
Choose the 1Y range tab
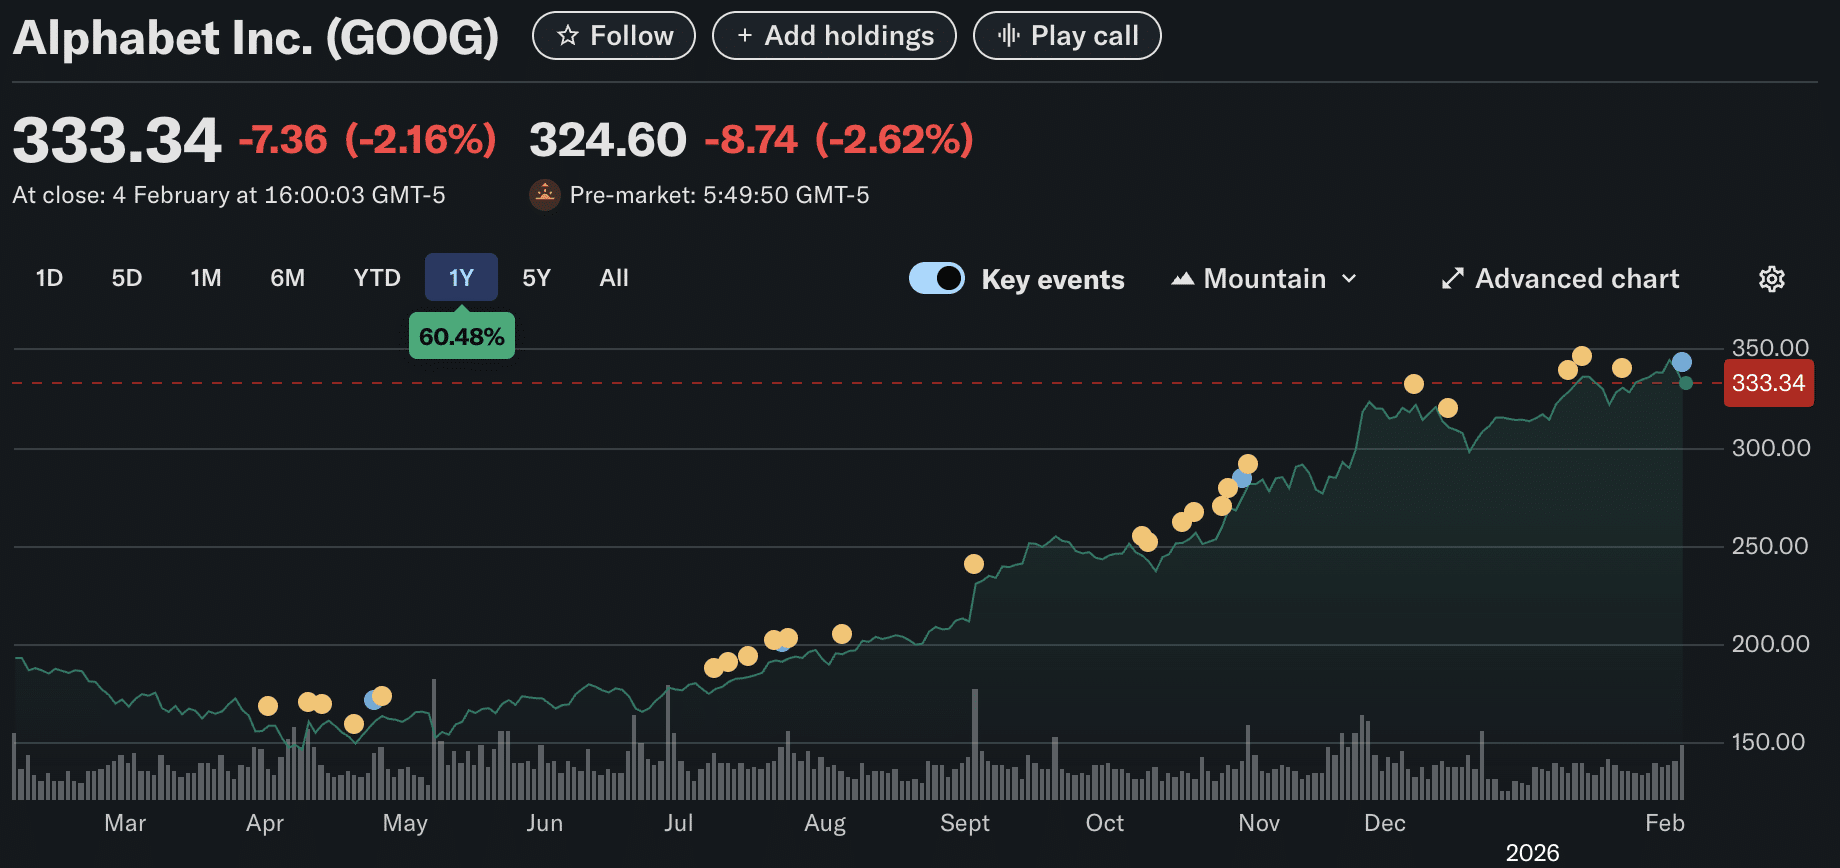[461, 277]
